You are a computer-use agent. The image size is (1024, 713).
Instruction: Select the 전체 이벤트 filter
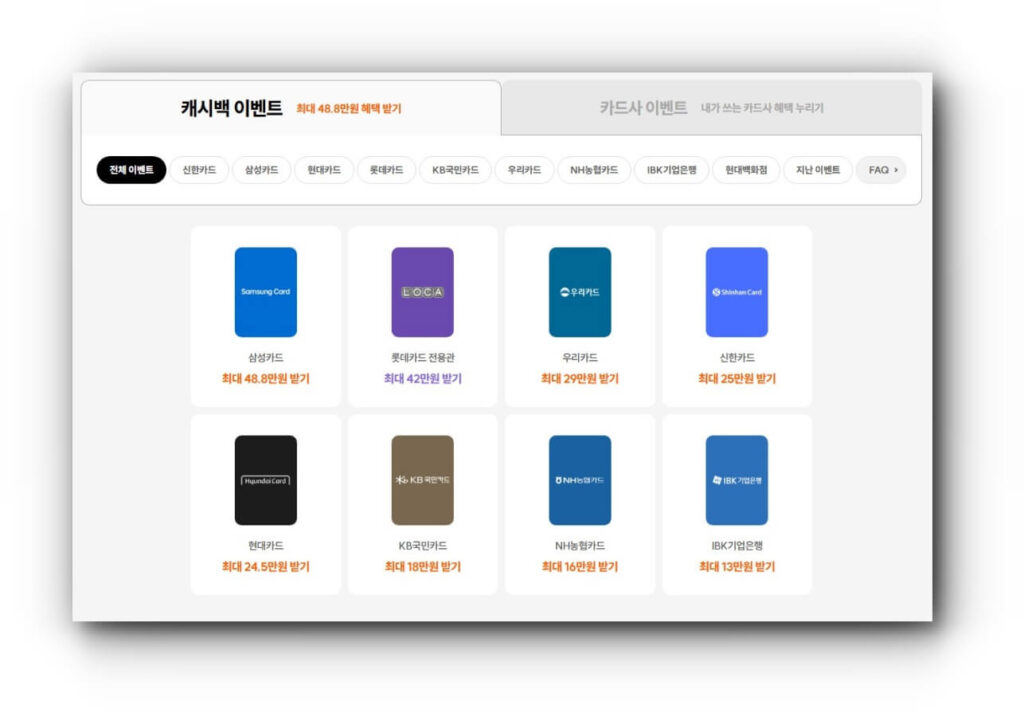click(131, 170)
